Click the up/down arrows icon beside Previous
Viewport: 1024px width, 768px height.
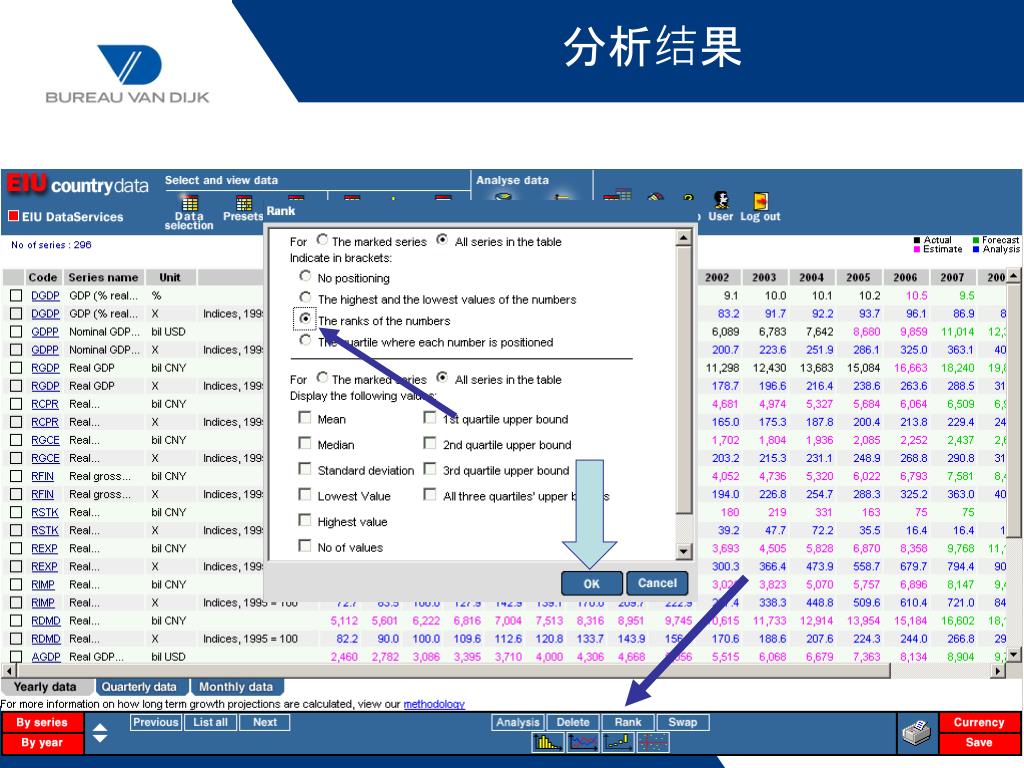tap(100, 733)
